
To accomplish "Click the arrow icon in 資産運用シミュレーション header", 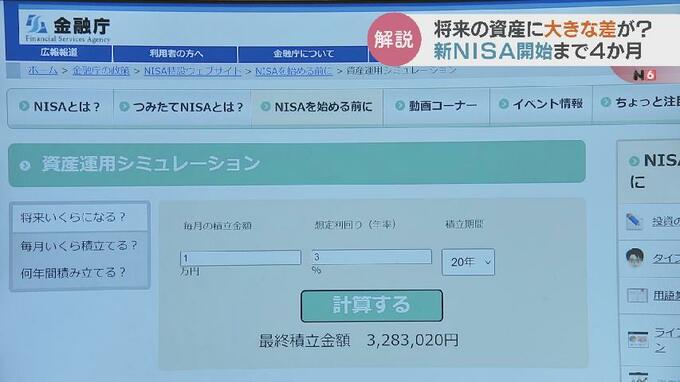I will click(25, 165).
